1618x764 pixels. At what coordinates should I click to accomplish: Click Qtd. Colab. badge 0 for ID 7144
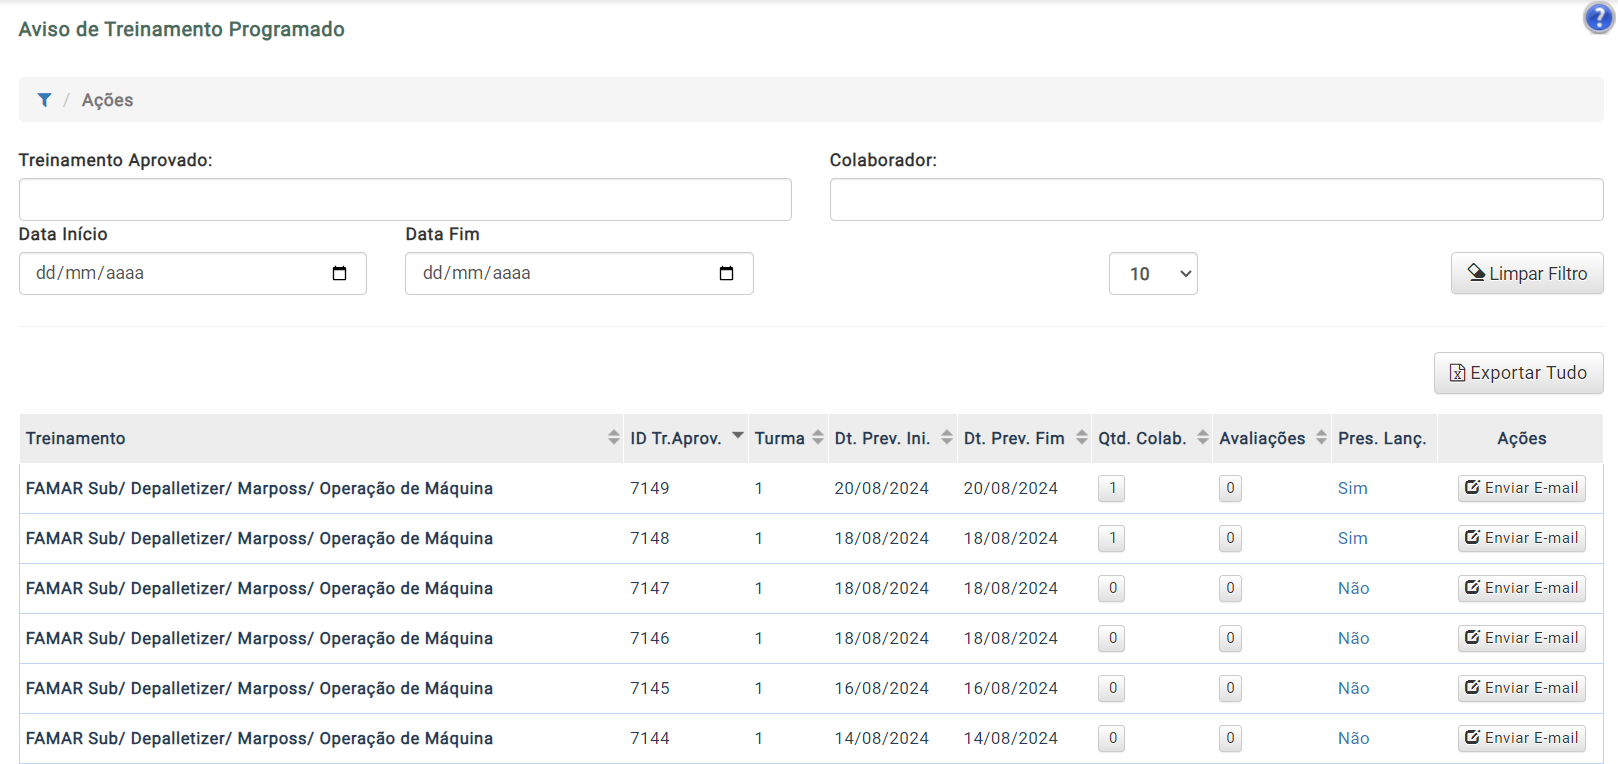1112,738
